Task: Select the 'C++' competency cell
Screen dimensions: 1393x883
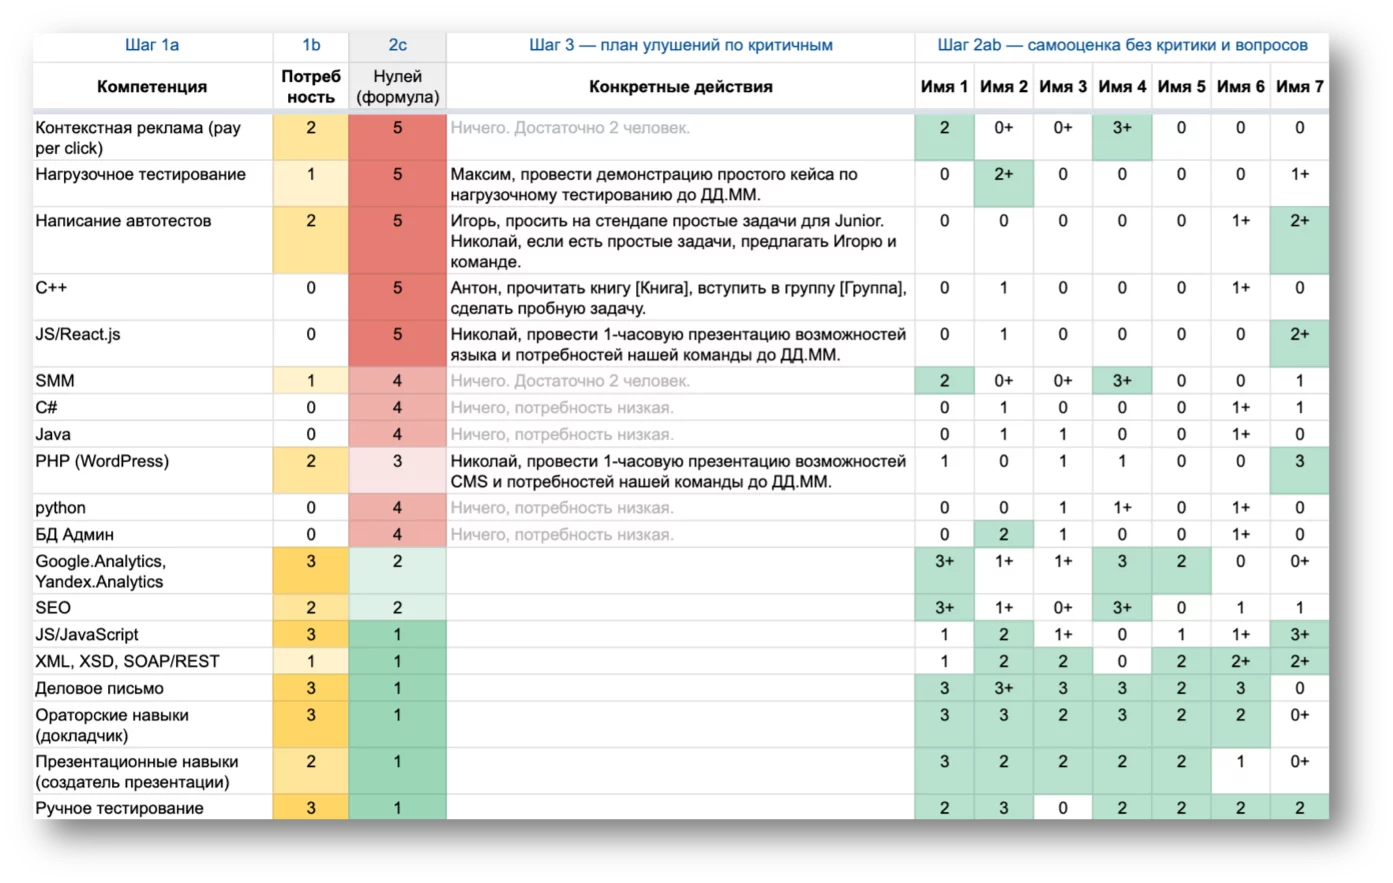Action: [x=152, y=297]
